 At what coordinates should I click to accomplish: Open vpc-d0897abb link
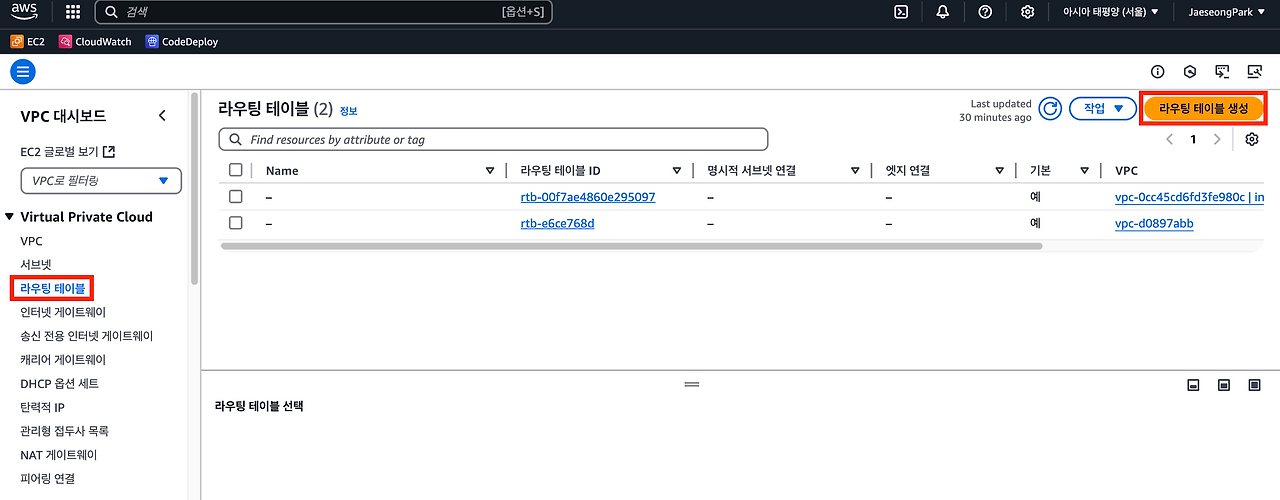coord(1154,223)
